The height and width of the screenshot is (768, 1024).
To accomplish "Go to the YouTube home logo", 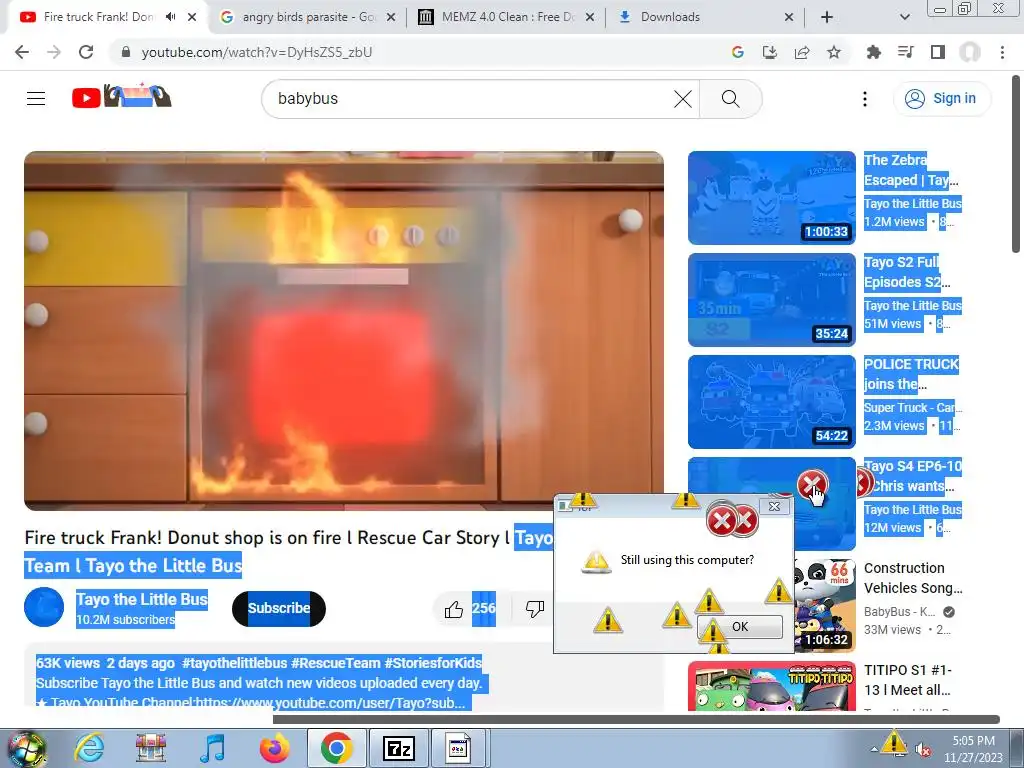I will 121,97.
